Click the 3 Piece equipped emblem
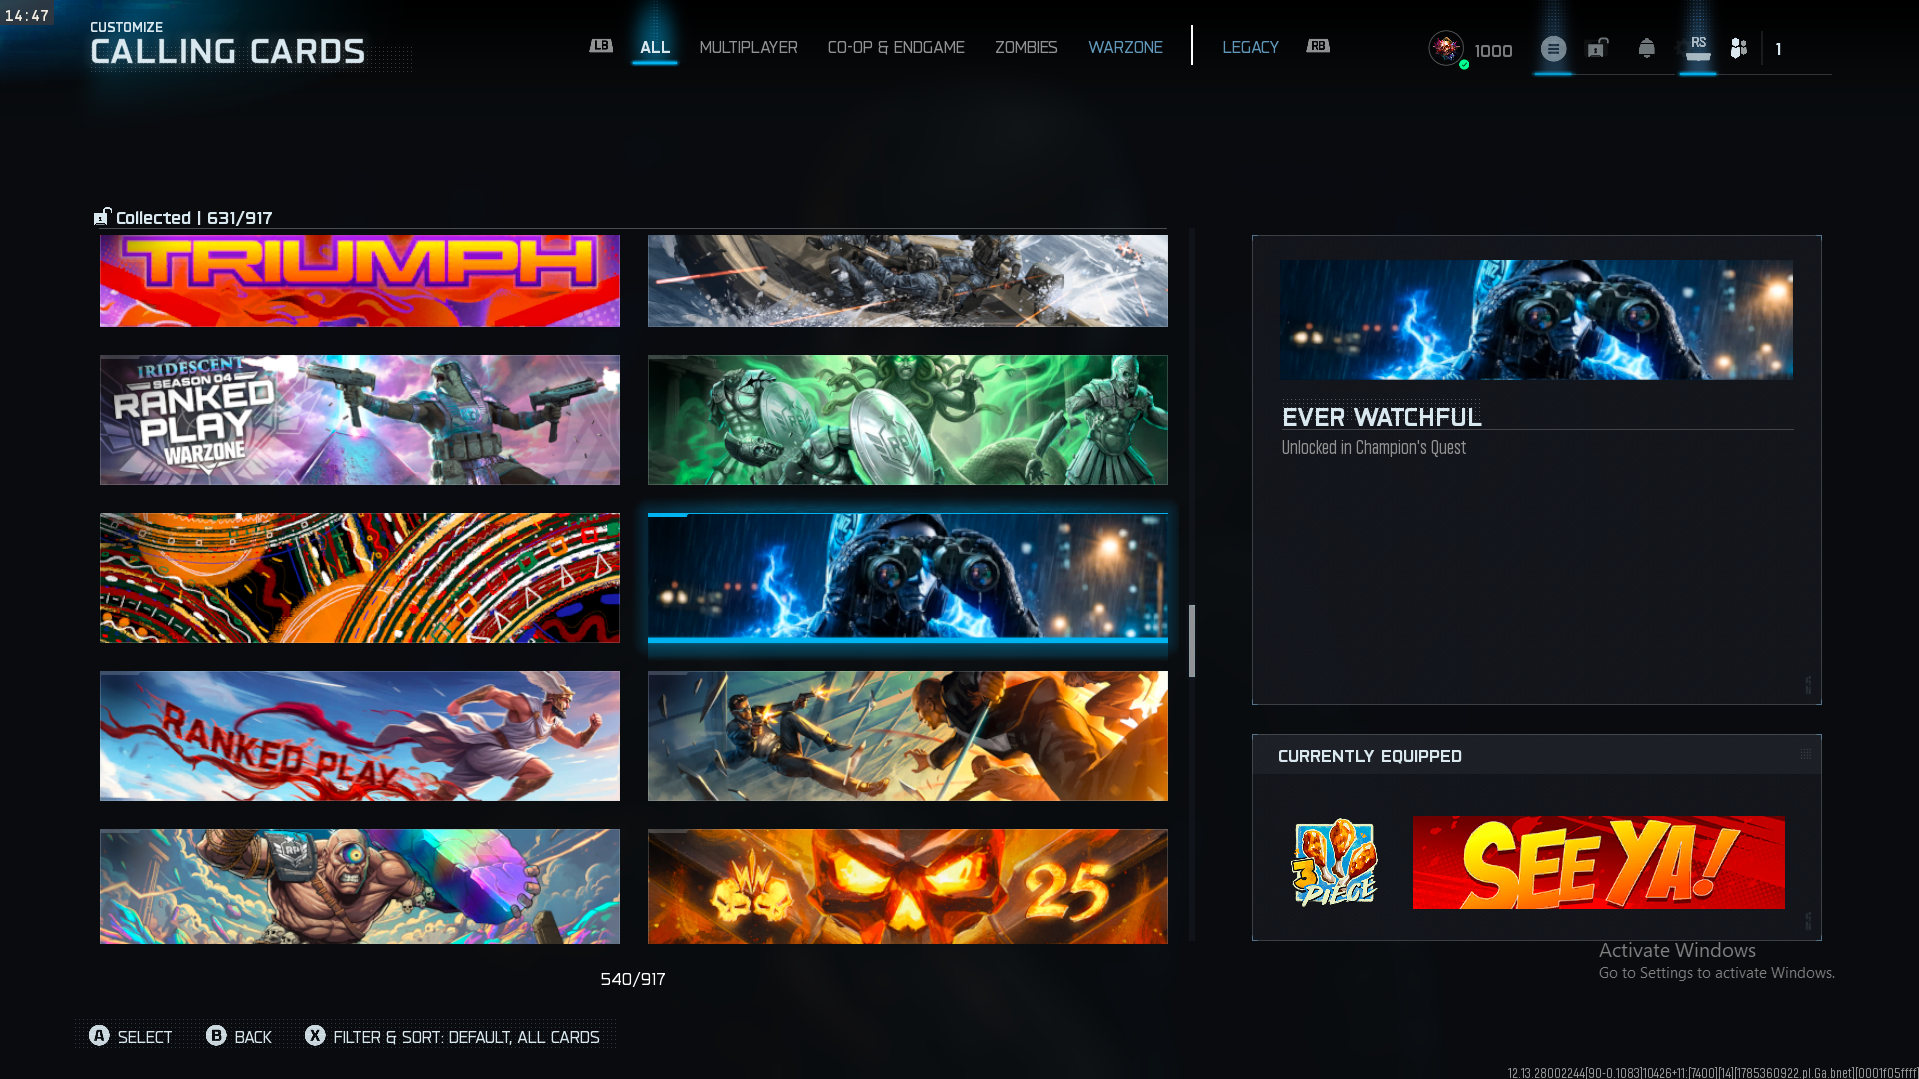 click(x=1334, y=863)
